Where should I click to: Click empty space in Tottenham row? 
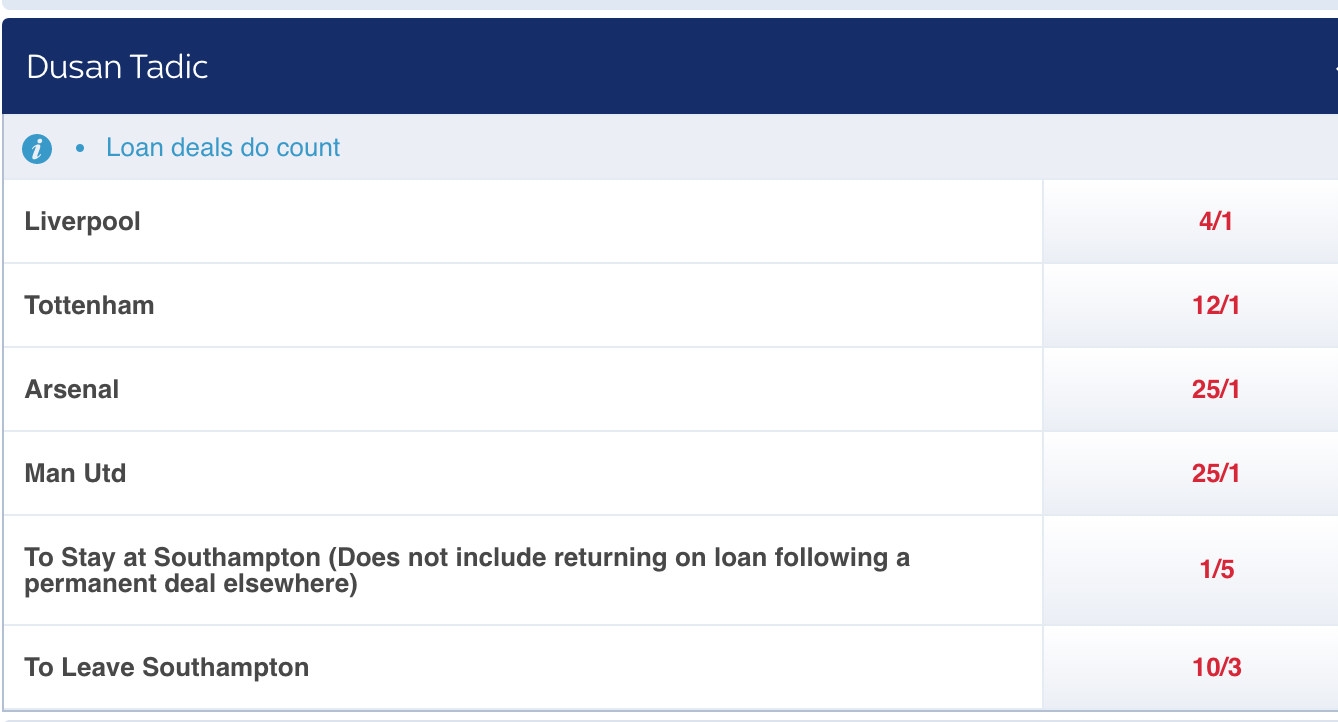coord(600,305)
